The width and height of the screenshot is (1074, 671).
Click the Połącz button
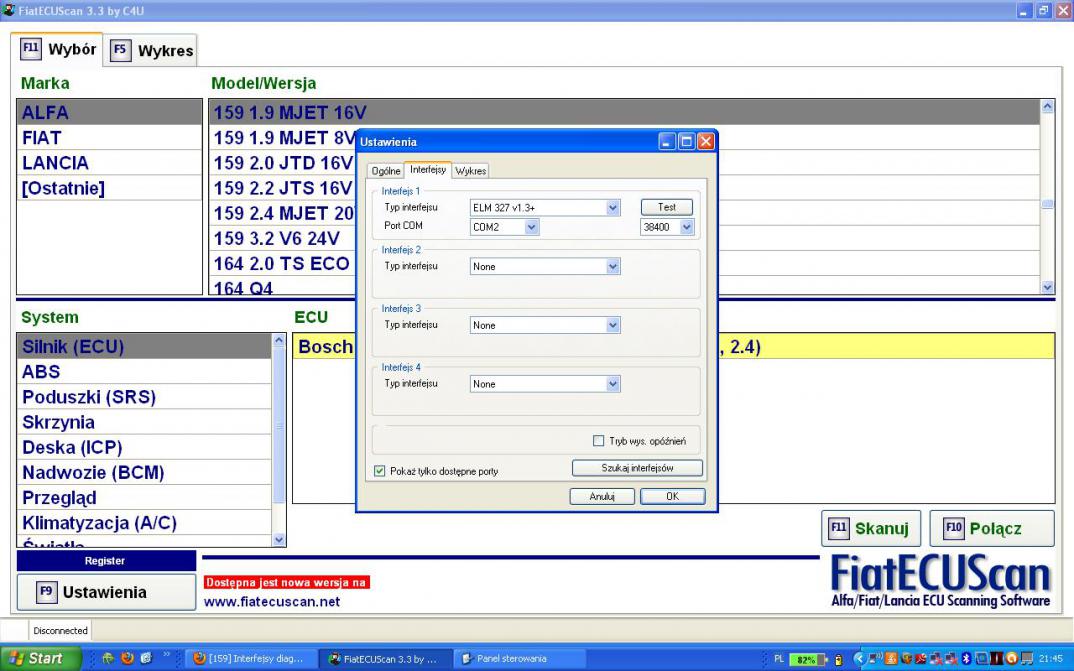(x=991, y=528)
